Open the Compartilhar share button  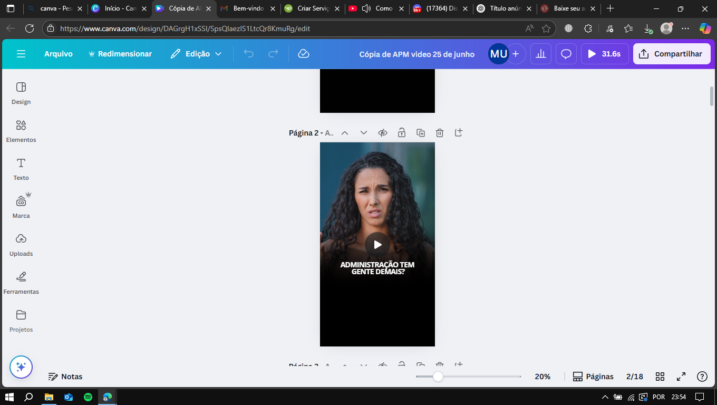click(671, 54)
